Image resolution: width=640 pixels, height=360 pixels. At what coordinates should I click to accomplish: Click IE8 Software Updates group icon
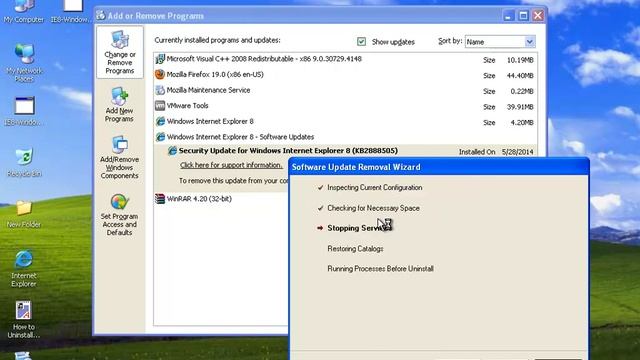(x=160, y=137)
